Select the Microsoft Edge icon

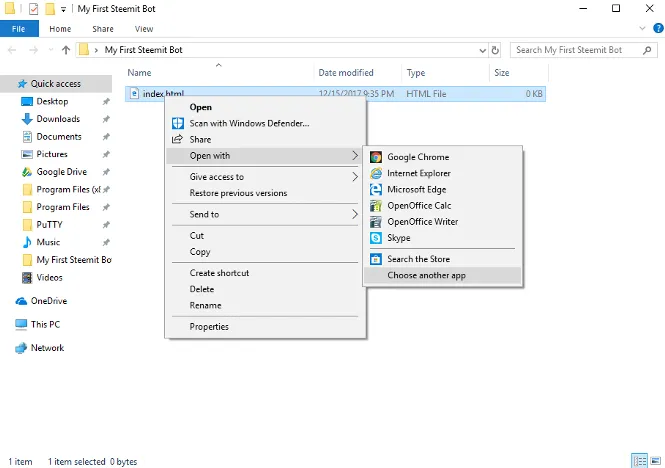coord(376,189)
